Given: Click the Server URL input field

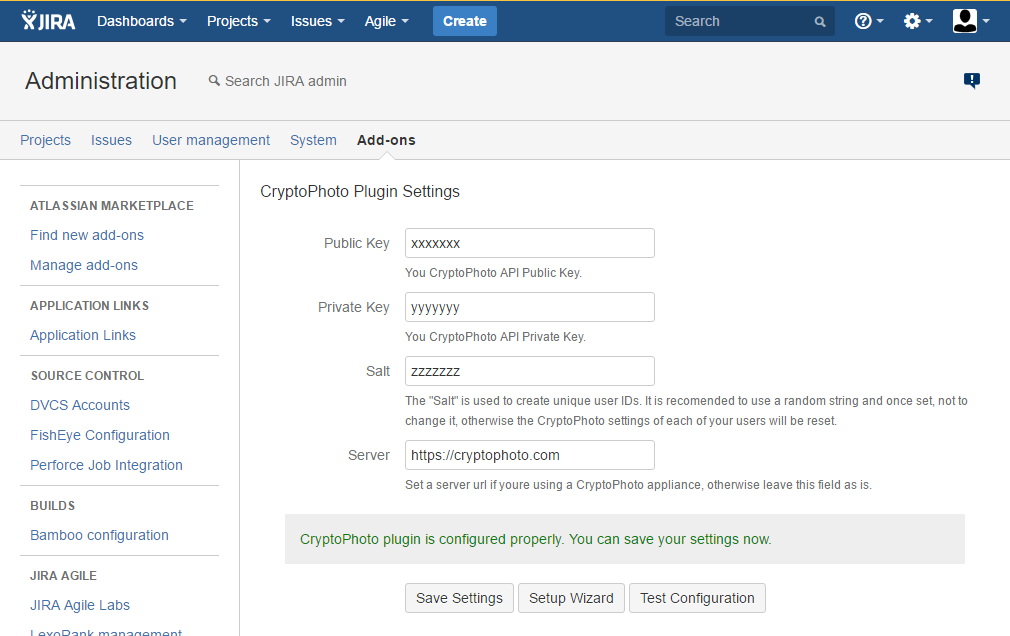Looking at the screenshot, I should click(529, 455).
